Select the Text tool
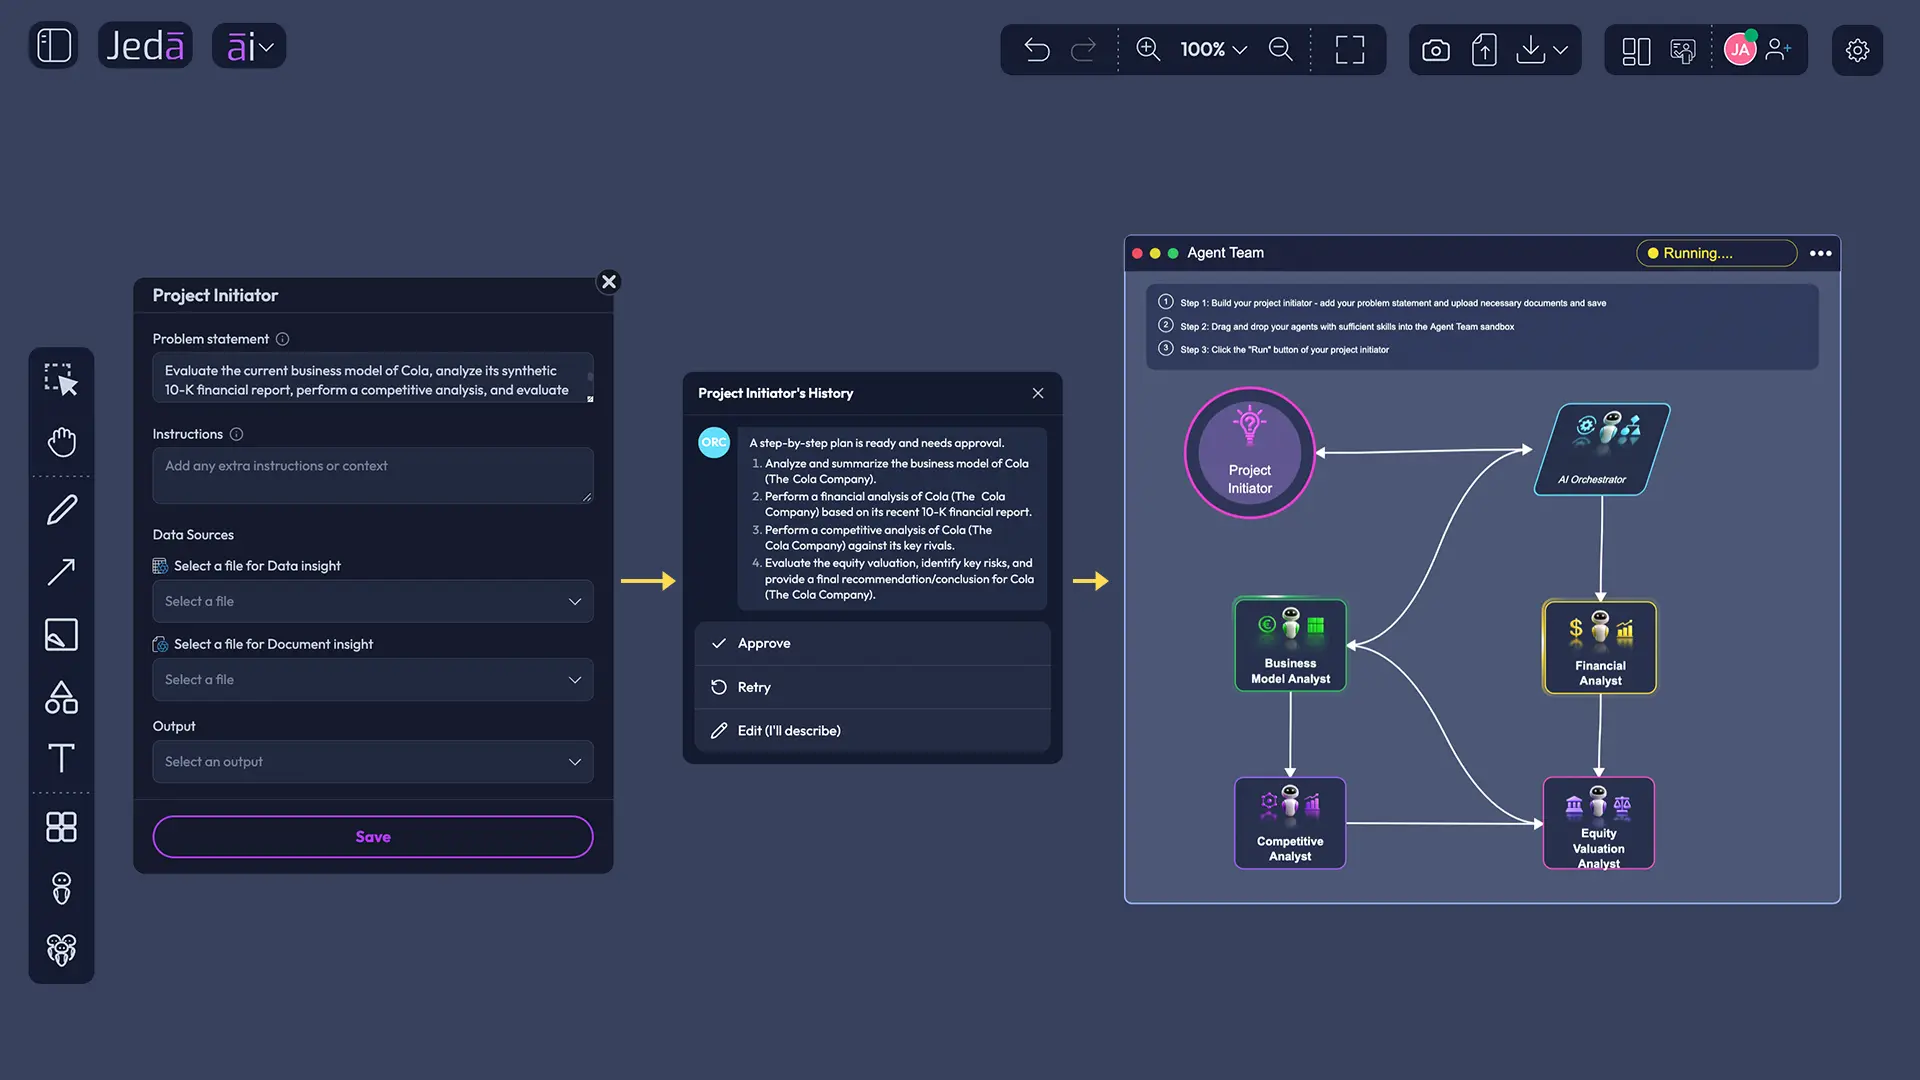This screenshot has height=1080, width=1920. [x=61, y=758]
